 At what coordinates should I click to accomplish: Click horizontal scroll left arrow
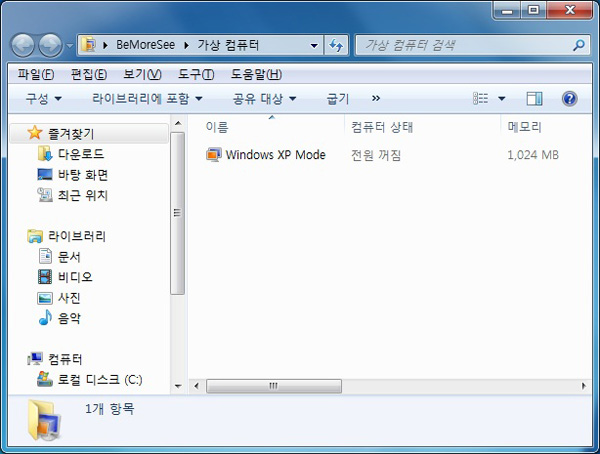click(196, 386)
